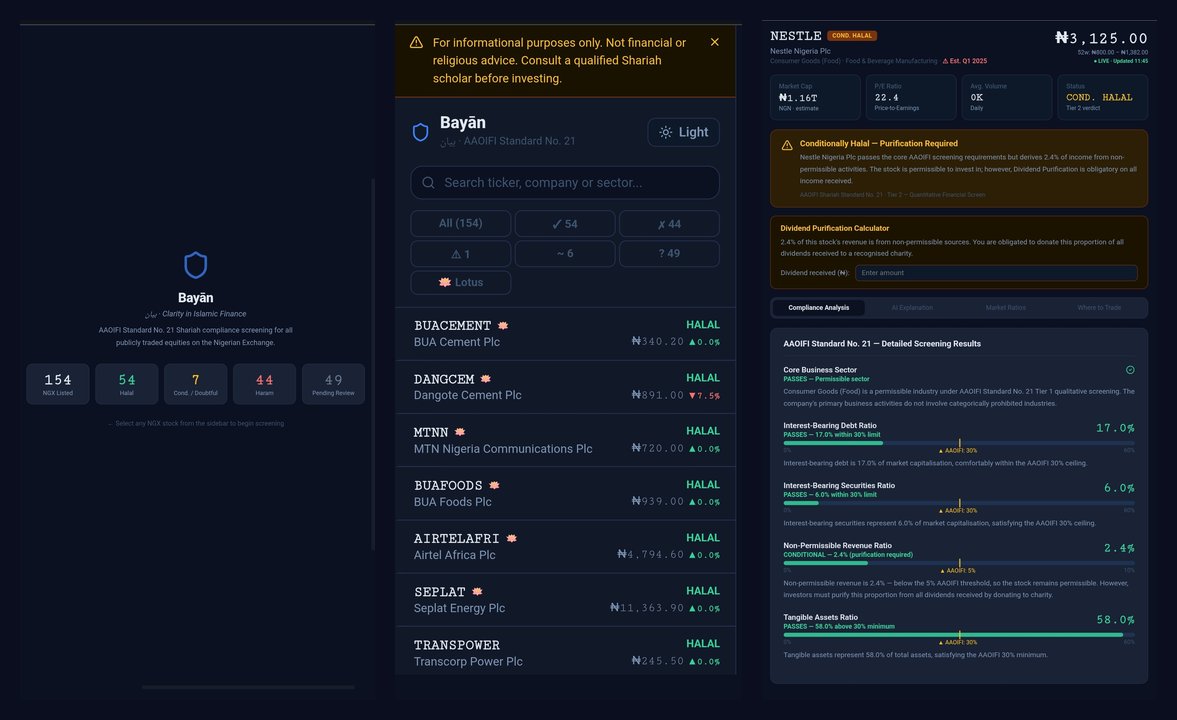Toggle the Lotus filter chip
This screenshot has height=720, width=1177.
(x=461, y=282)
